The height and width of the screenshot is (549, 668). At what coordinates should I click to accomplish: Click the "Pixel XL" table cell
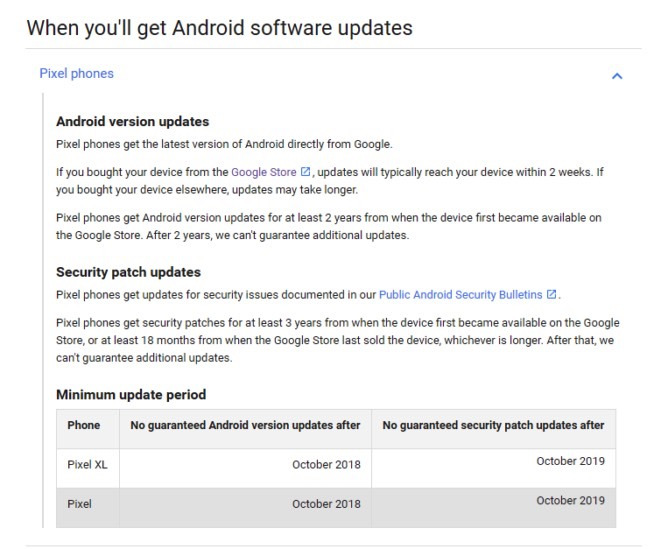[x=87, y=465]
